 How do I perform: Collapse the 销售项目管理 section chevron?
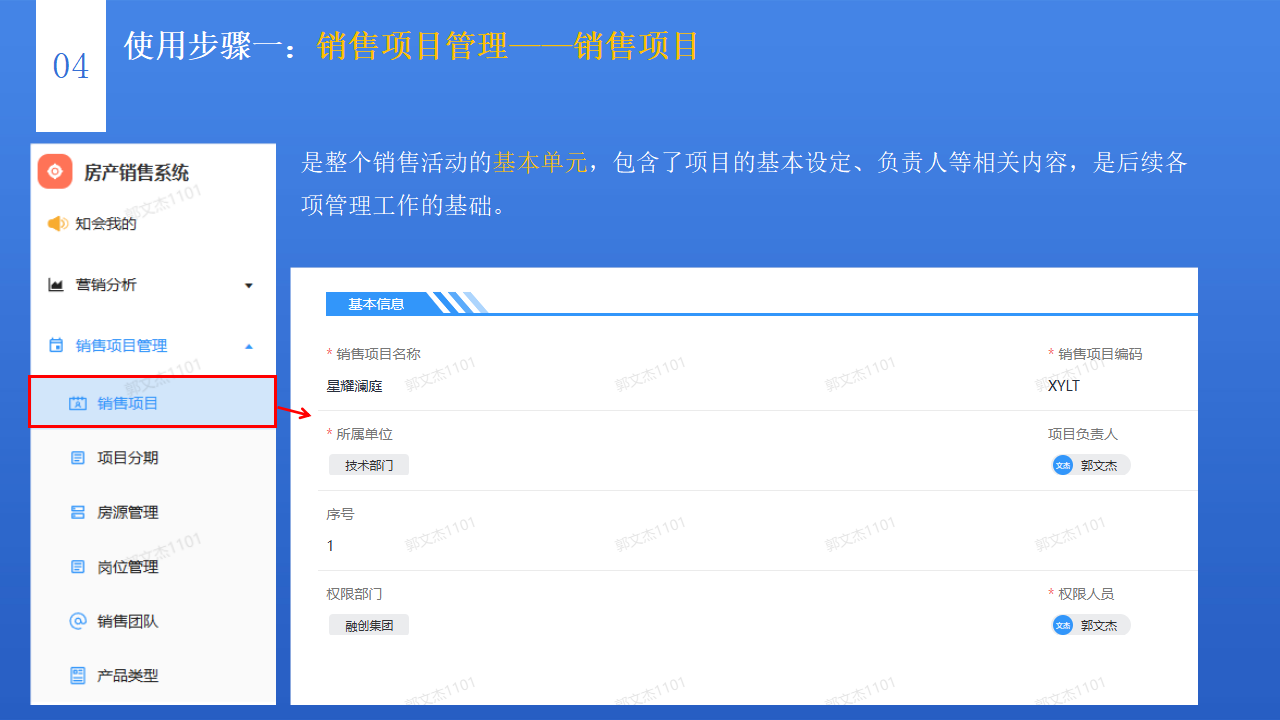pos(248,344)
